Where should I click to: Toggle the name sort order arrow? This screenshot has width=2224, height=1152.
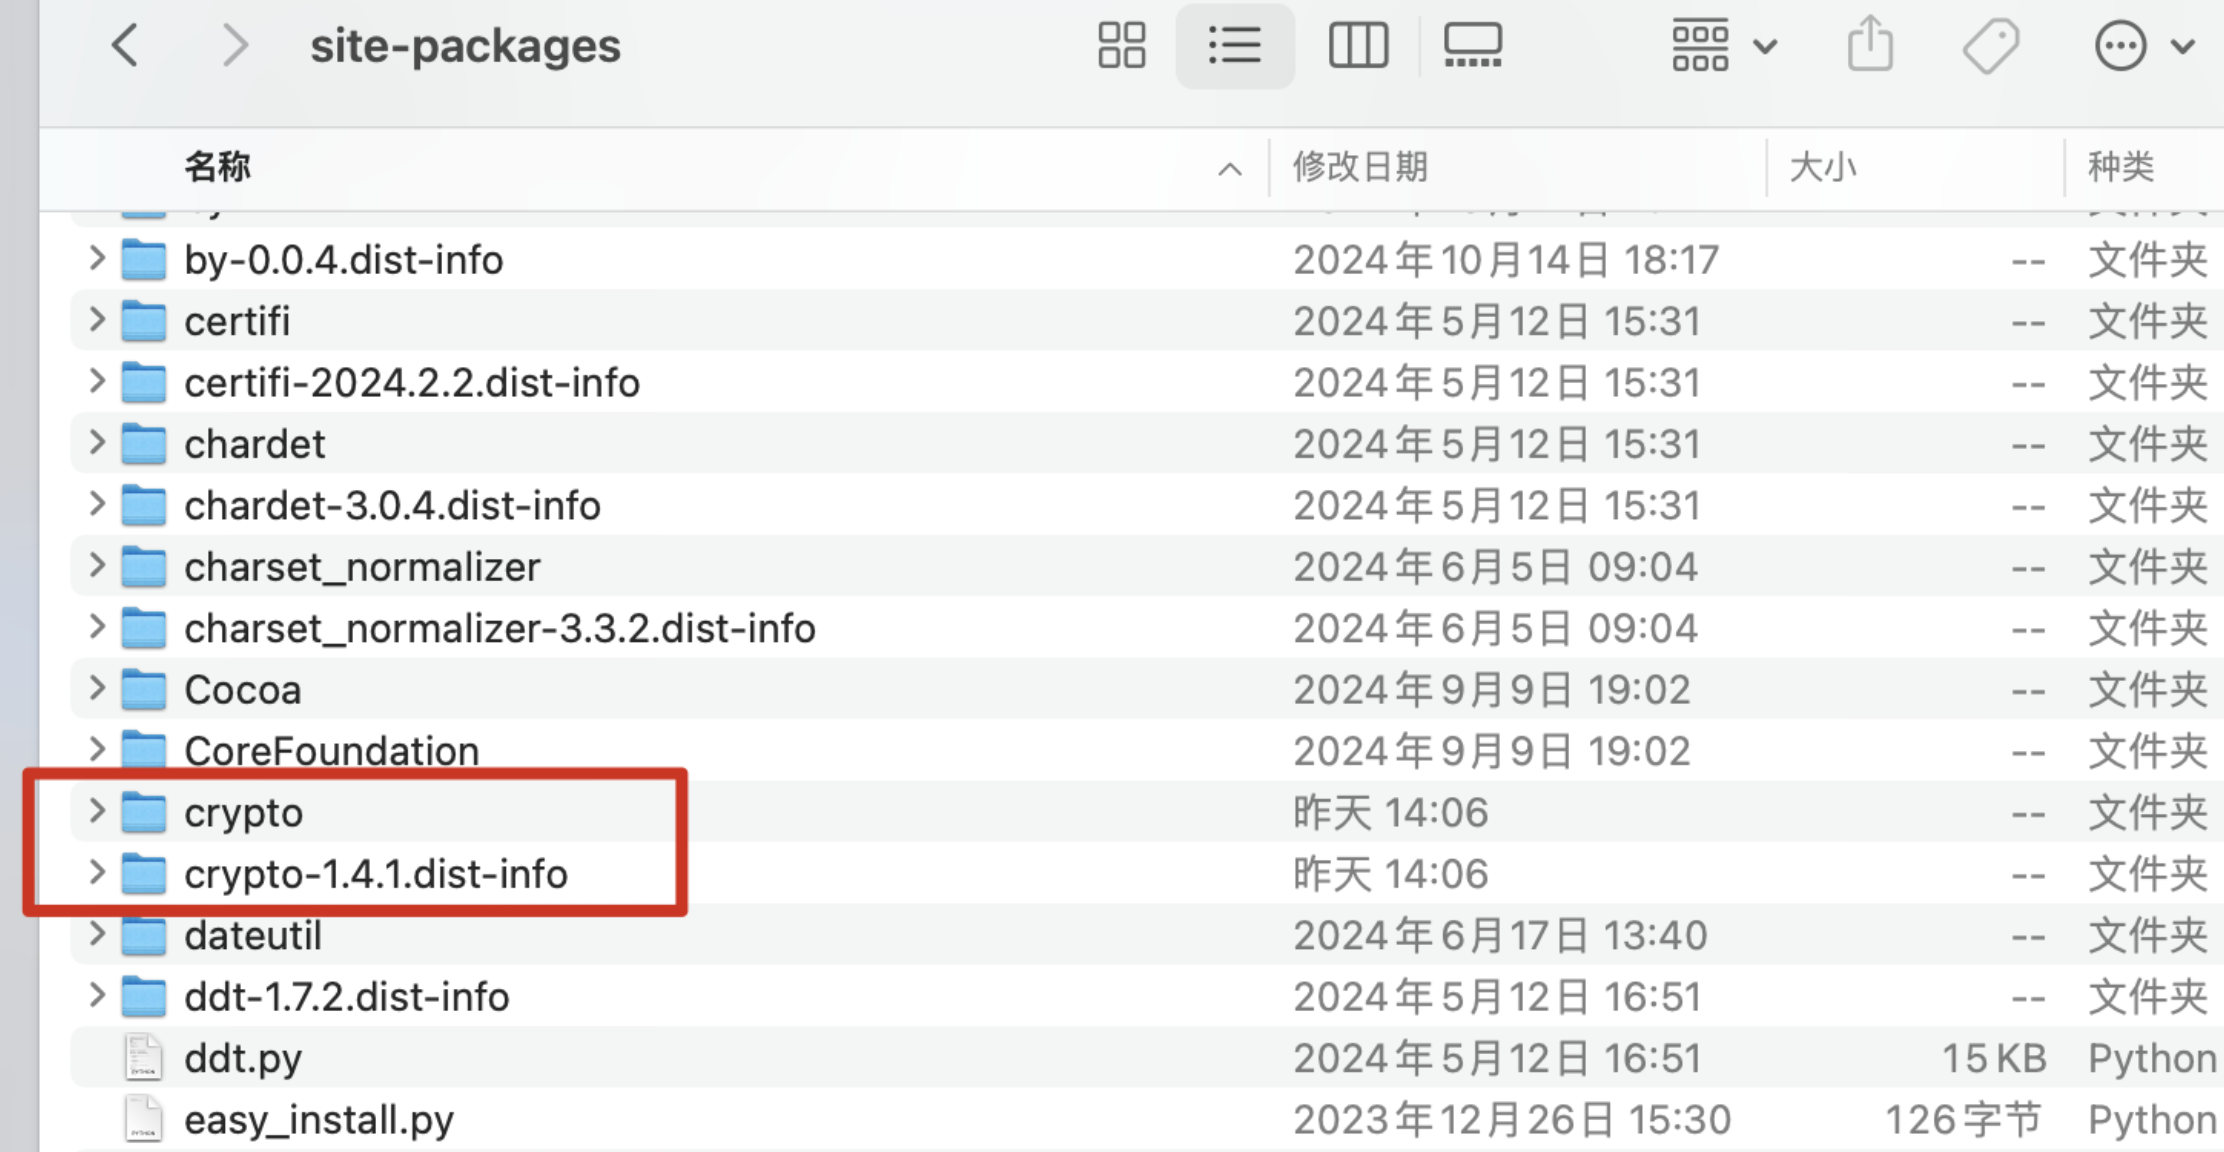pos(1228,169)
